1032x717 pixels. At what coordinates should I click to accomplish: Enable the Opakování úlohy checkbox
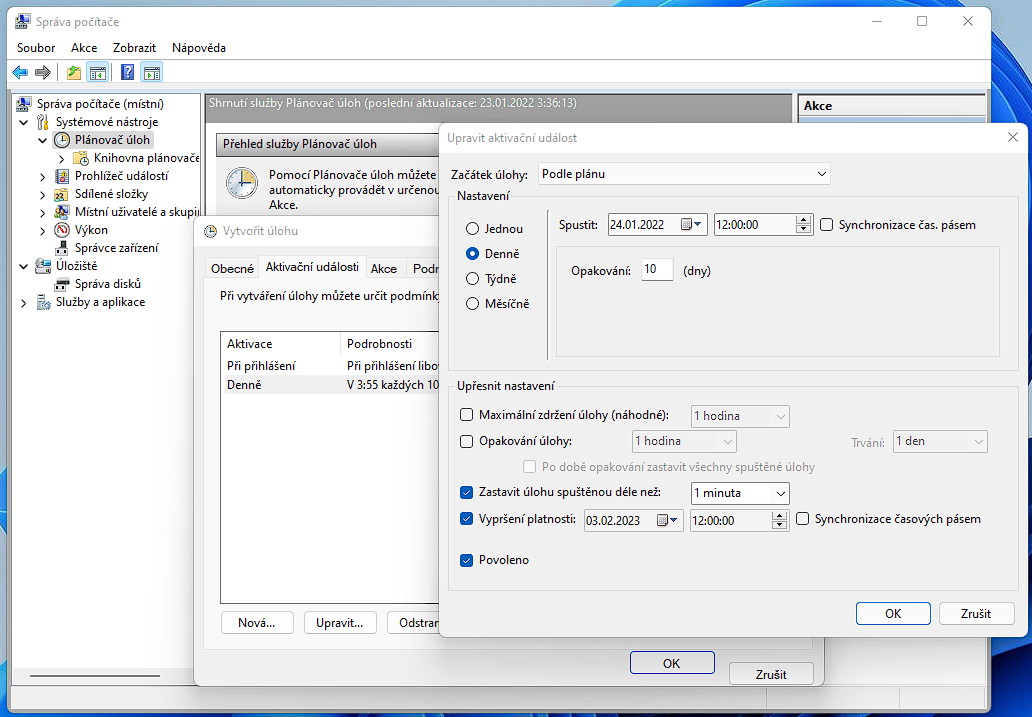tap(466, 441)
